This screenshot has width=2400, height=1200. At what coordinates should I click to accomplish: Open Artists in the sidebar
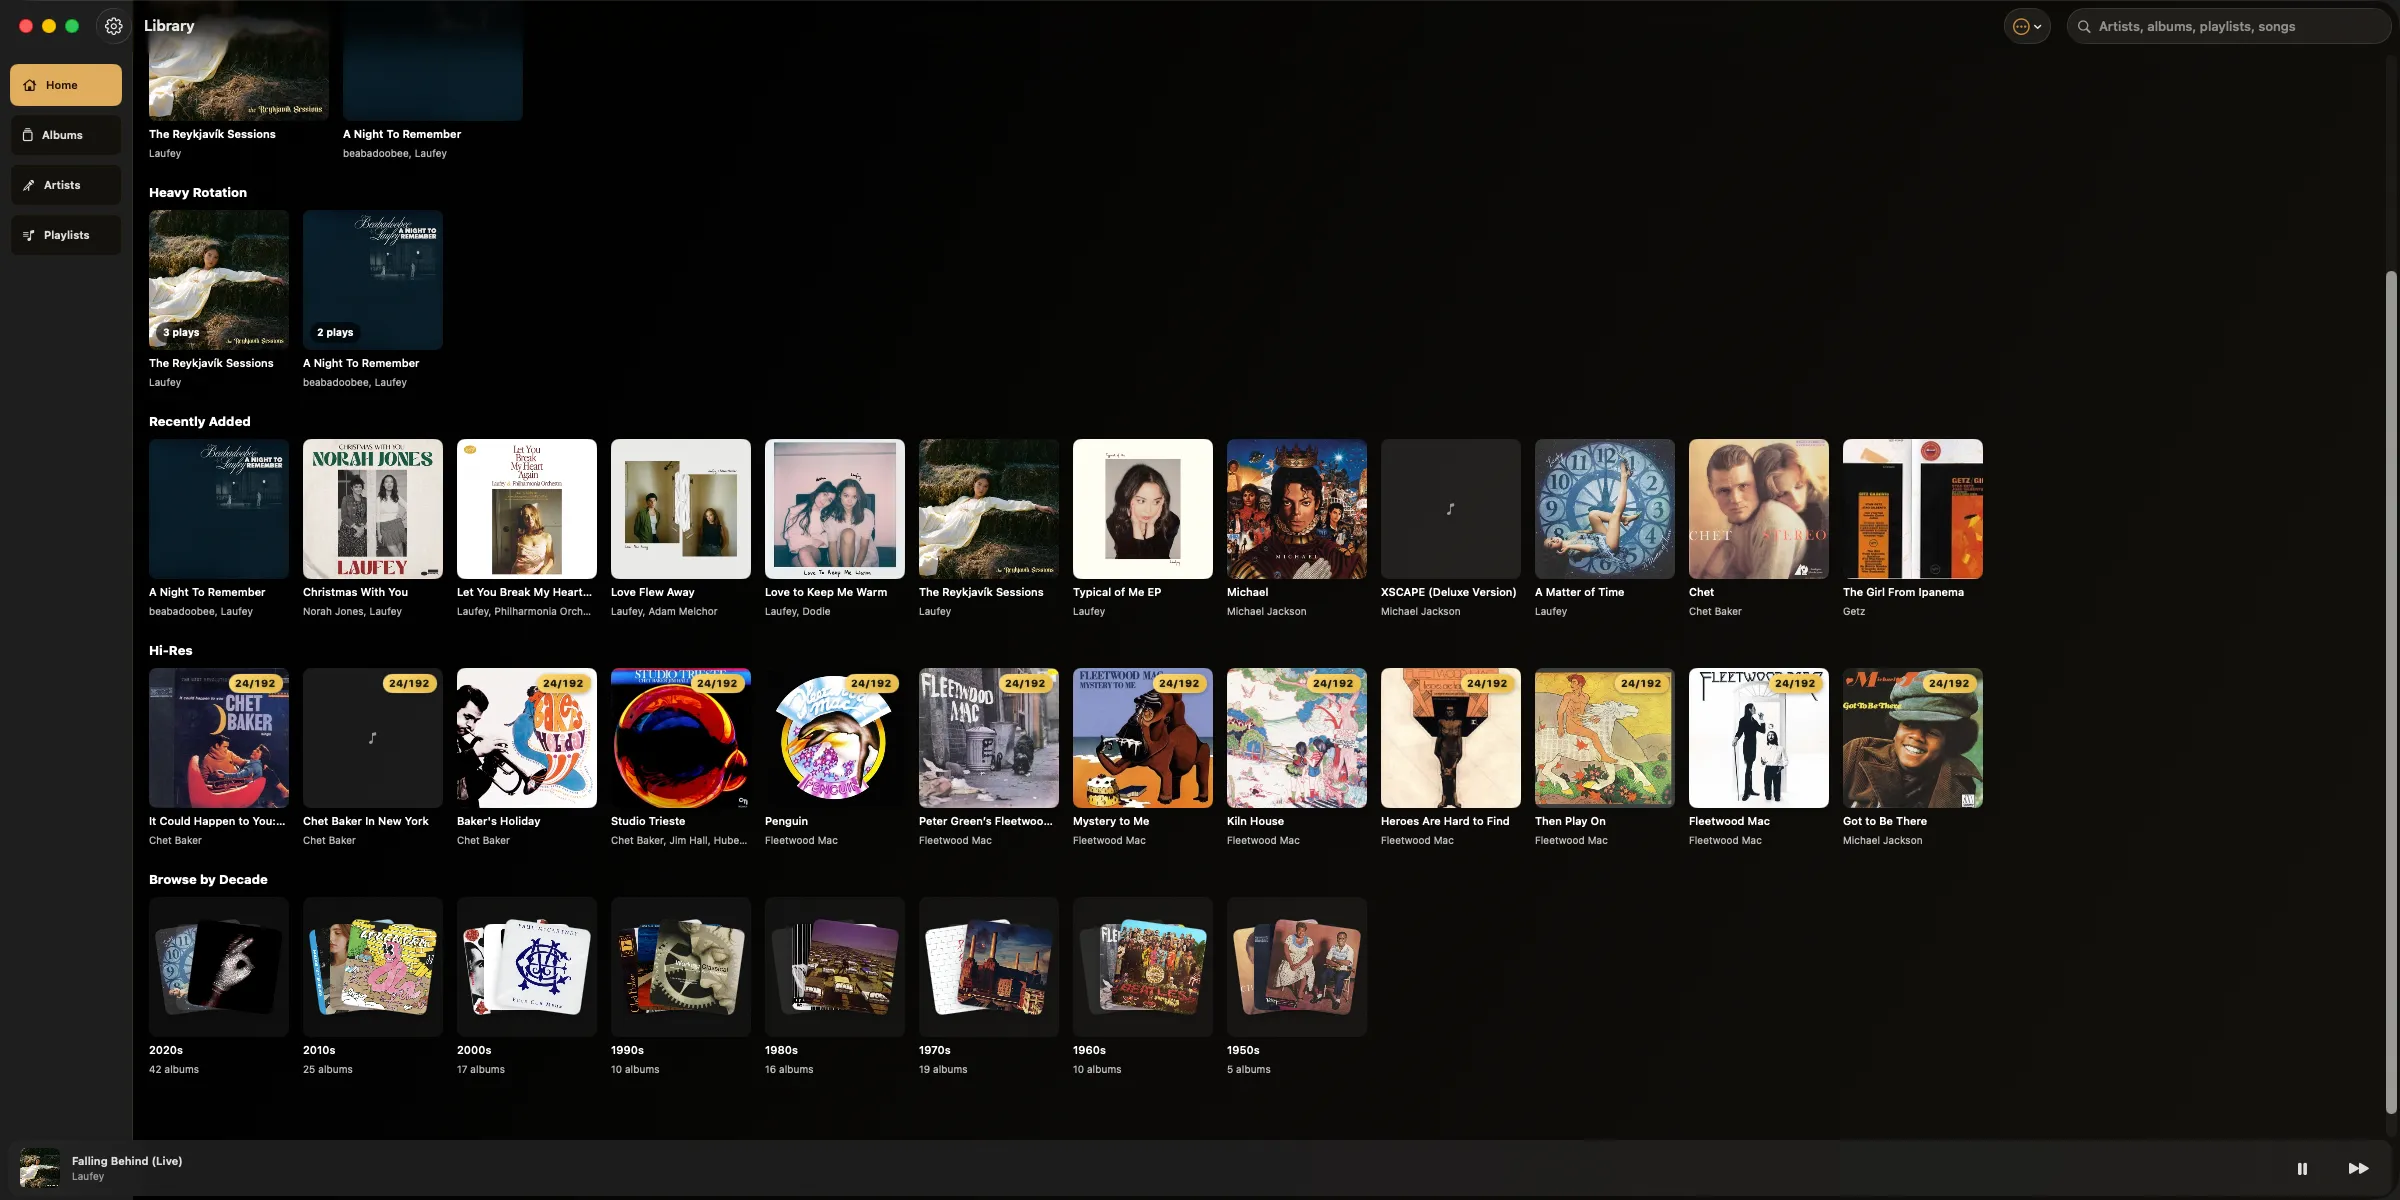coord(66,185)
